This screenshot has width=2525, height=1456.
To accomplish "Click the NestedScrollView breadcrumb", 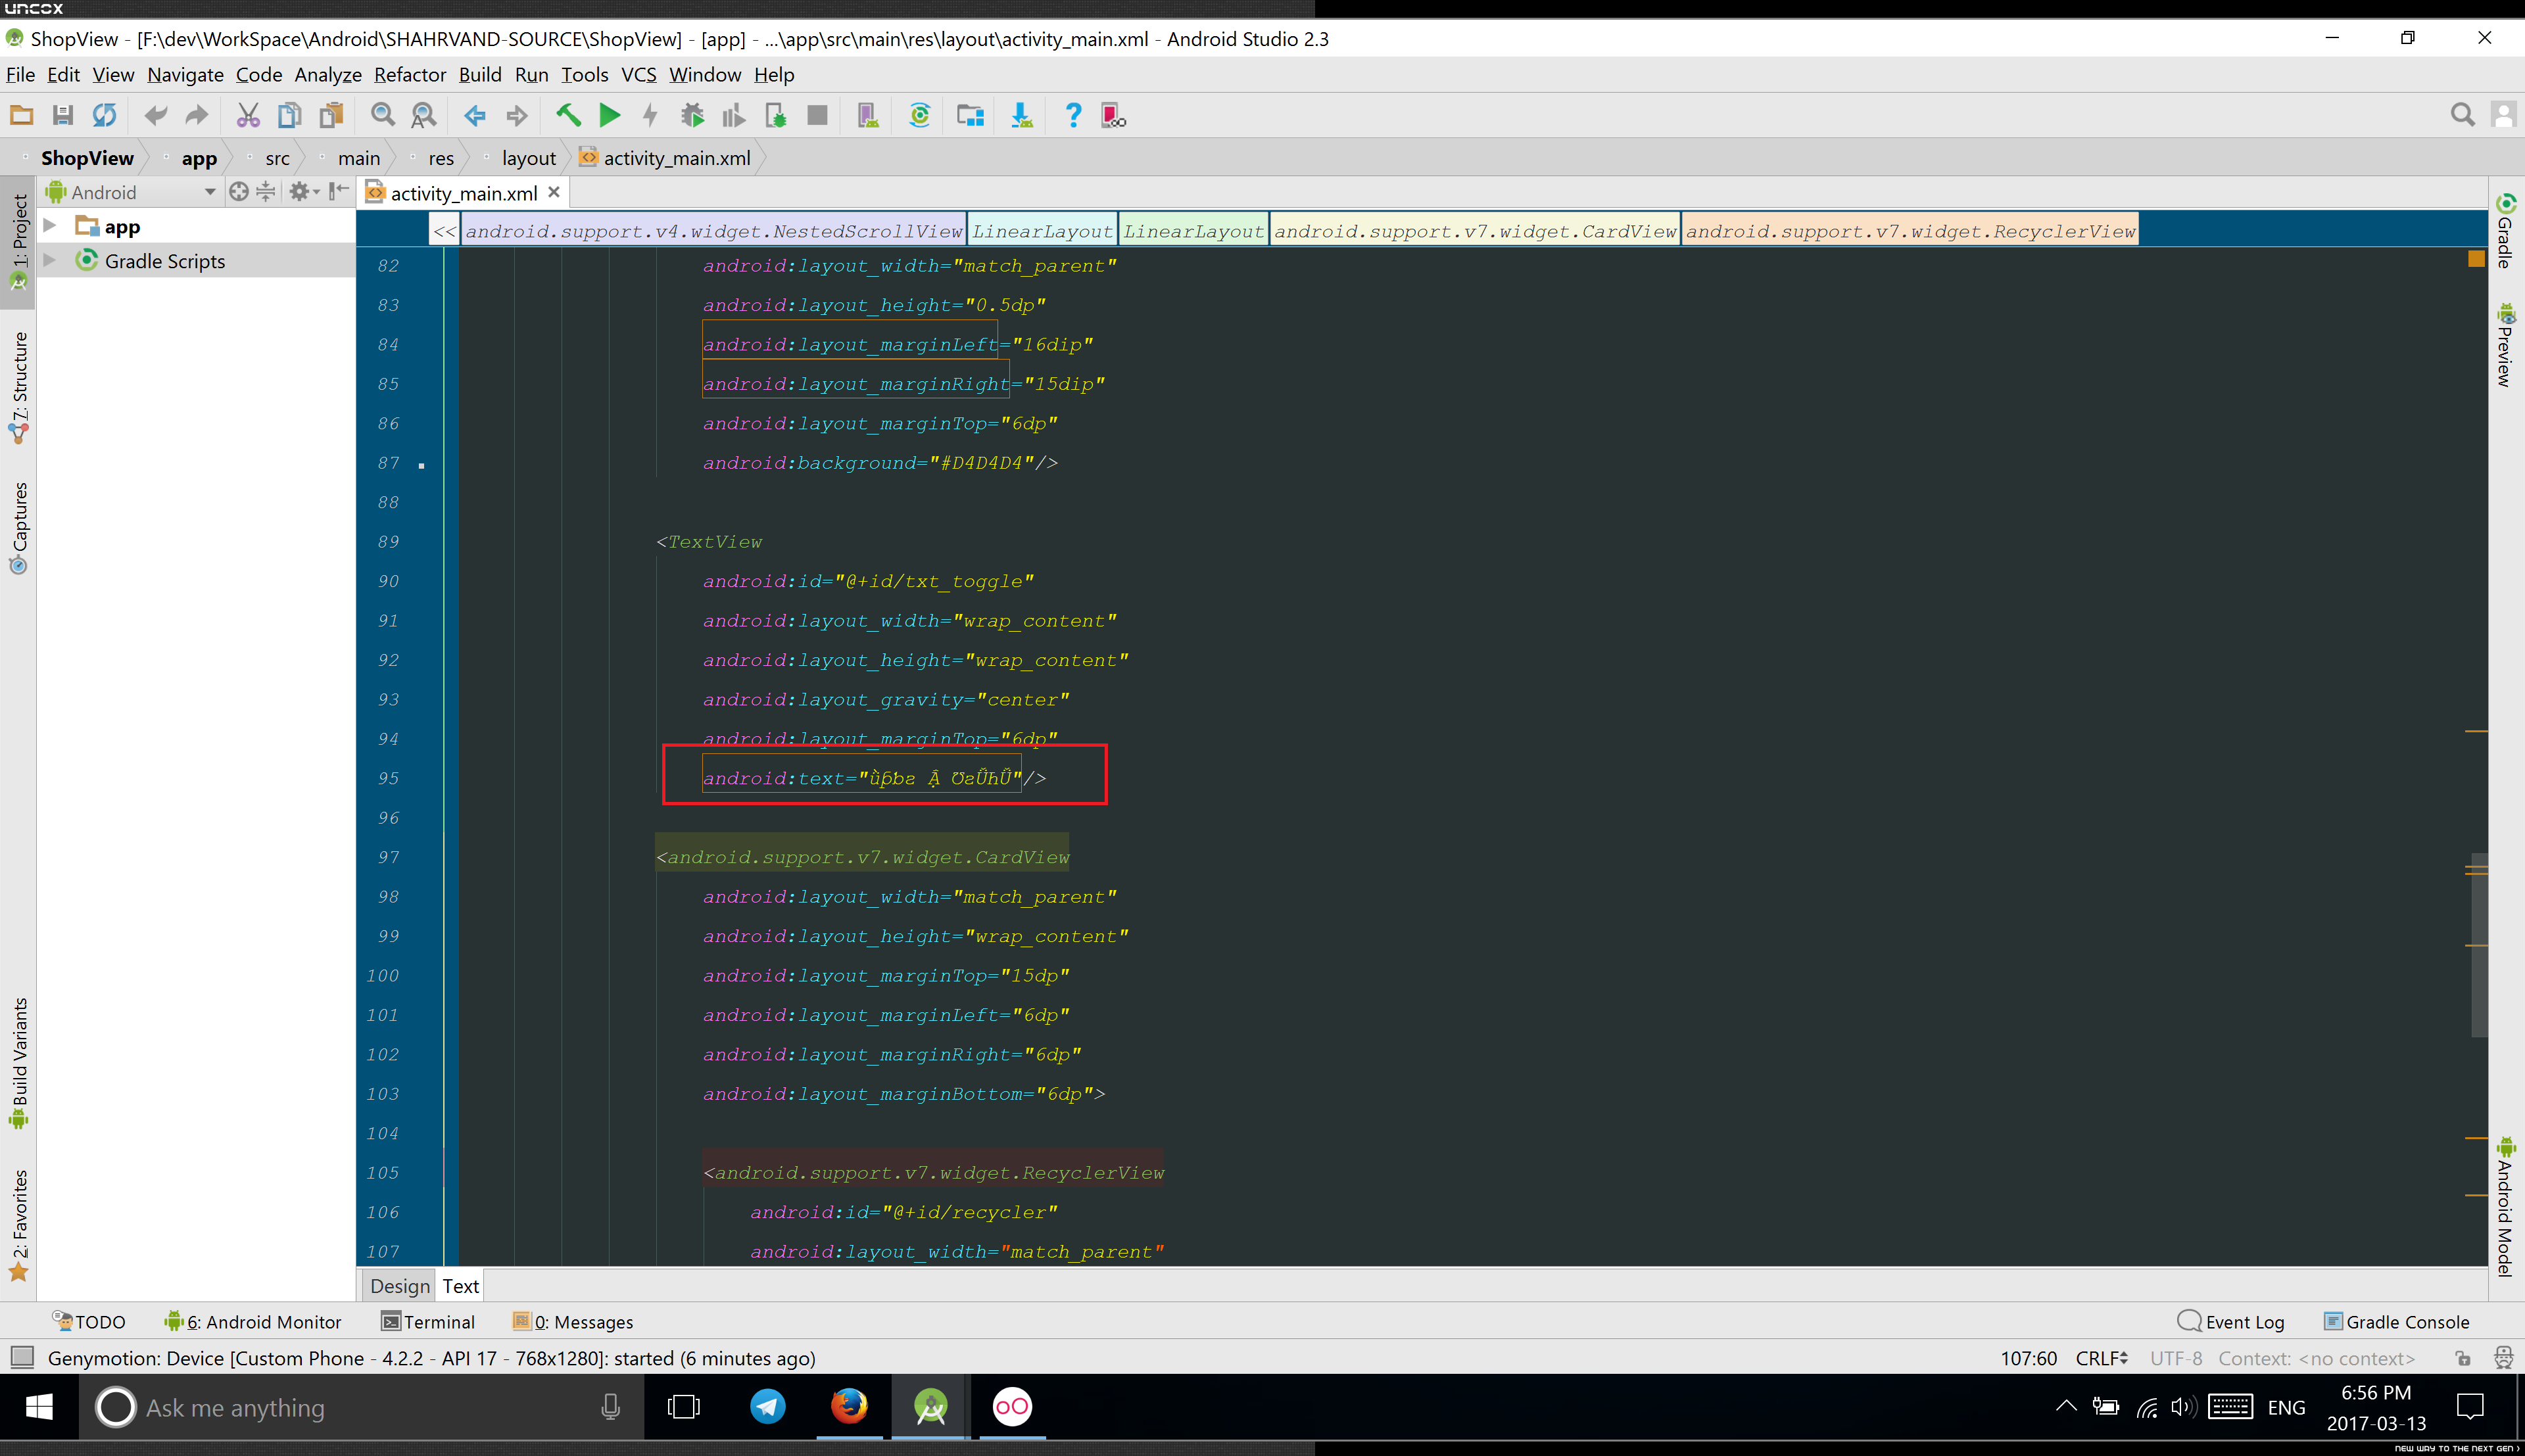I will (x=714, y=231).
